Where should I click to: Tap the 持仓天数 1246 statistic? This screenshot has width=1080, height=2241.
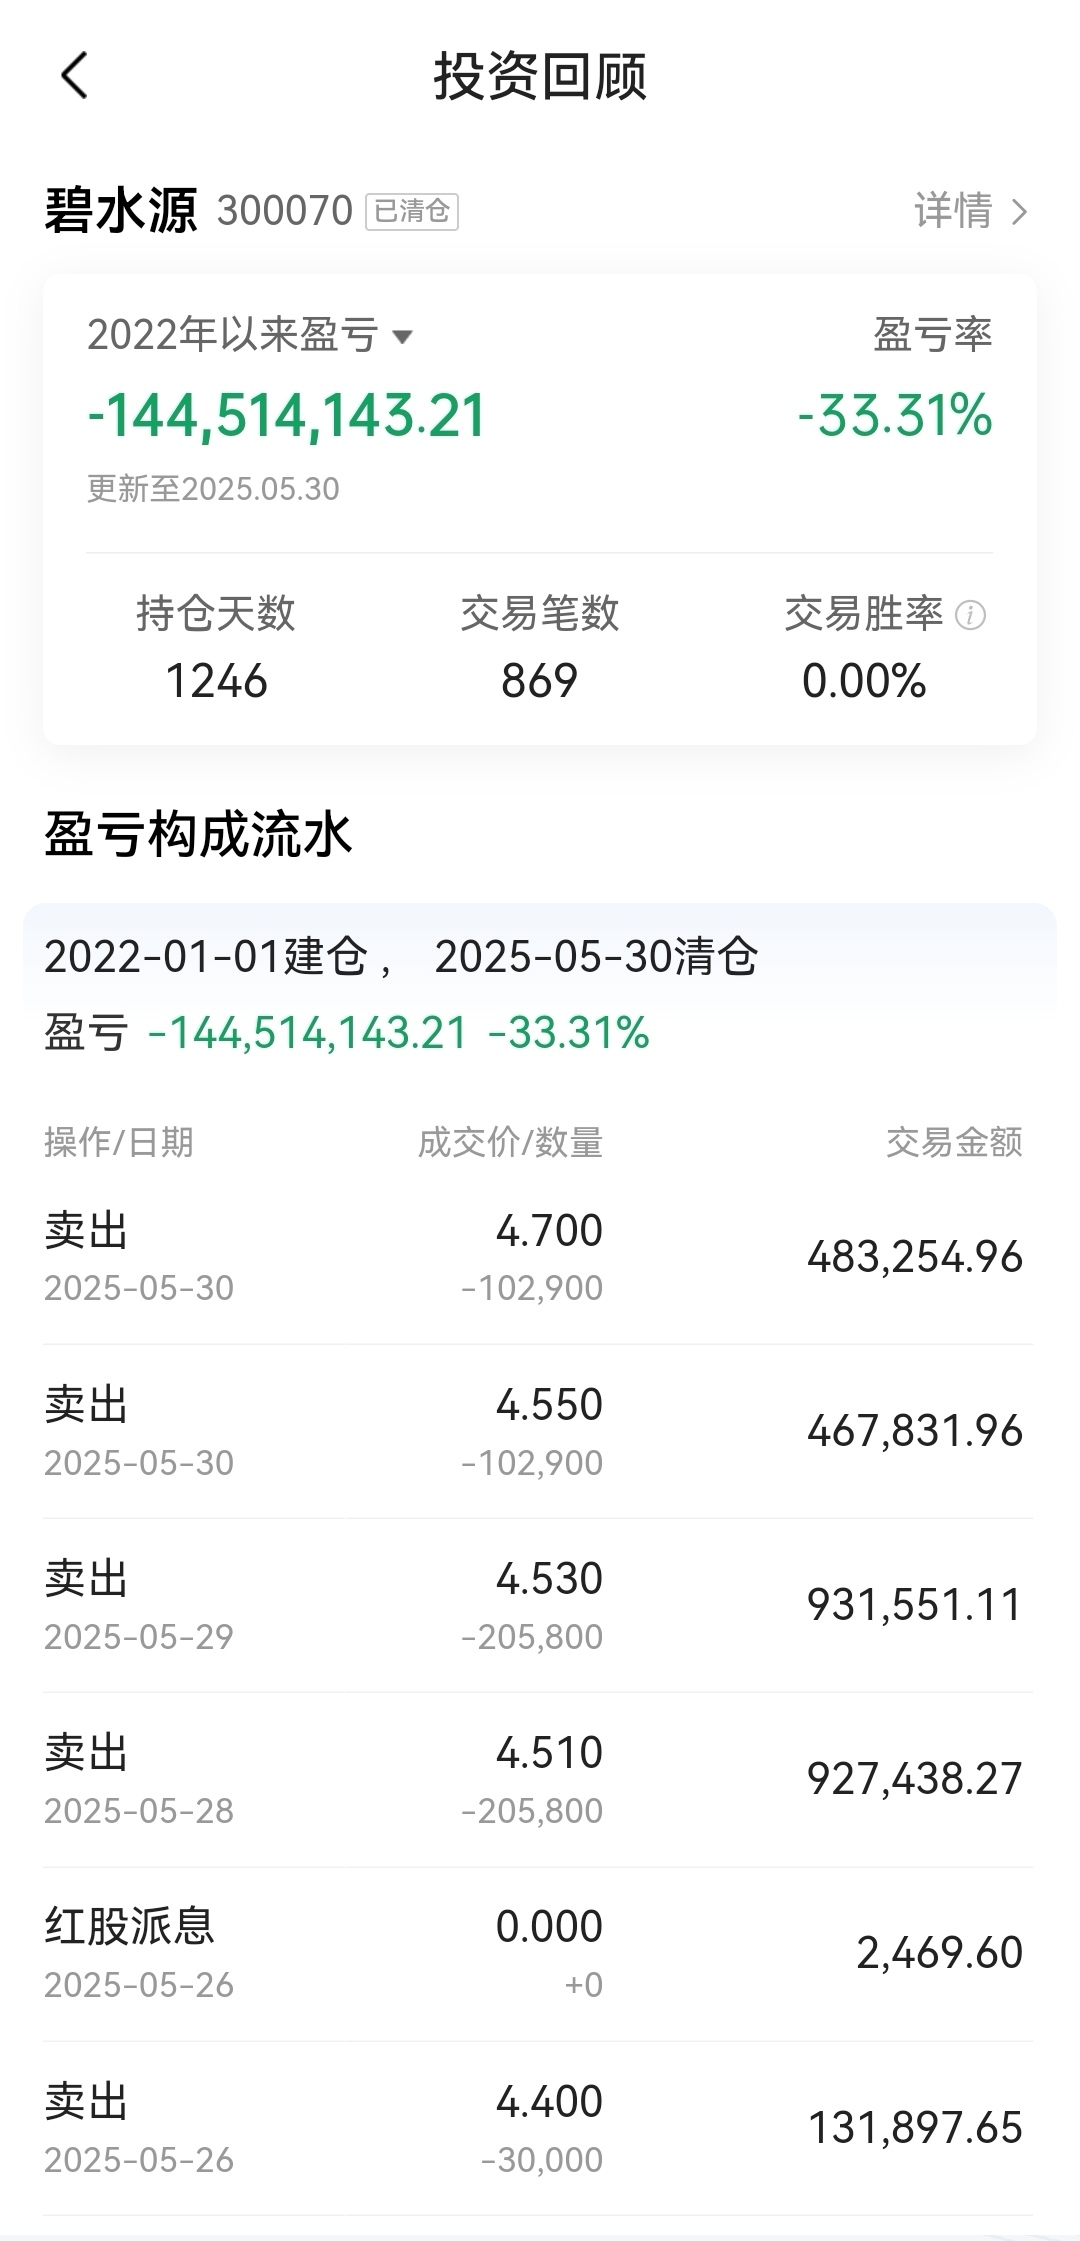[x=216, y=648]
